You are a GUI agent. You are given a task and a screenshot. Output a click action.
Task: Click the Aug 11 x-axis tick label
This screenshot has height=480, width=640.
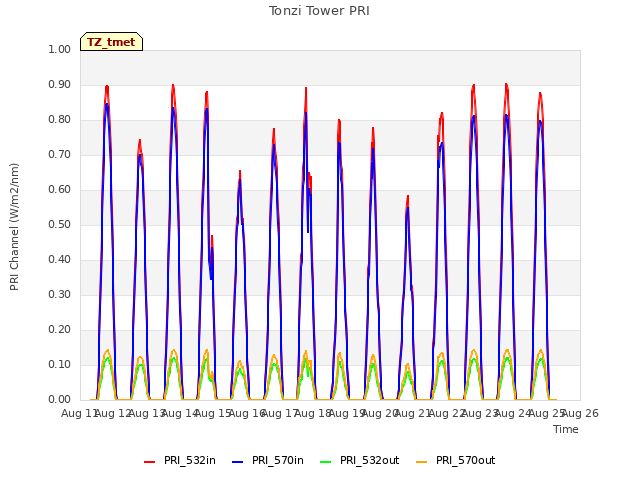click(x=78, y=413)
